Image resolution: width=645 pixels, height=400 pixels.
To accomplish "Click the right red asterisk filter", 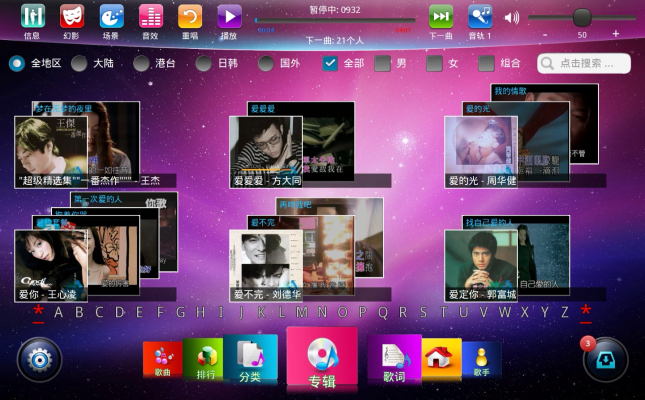I will (586, 313).
